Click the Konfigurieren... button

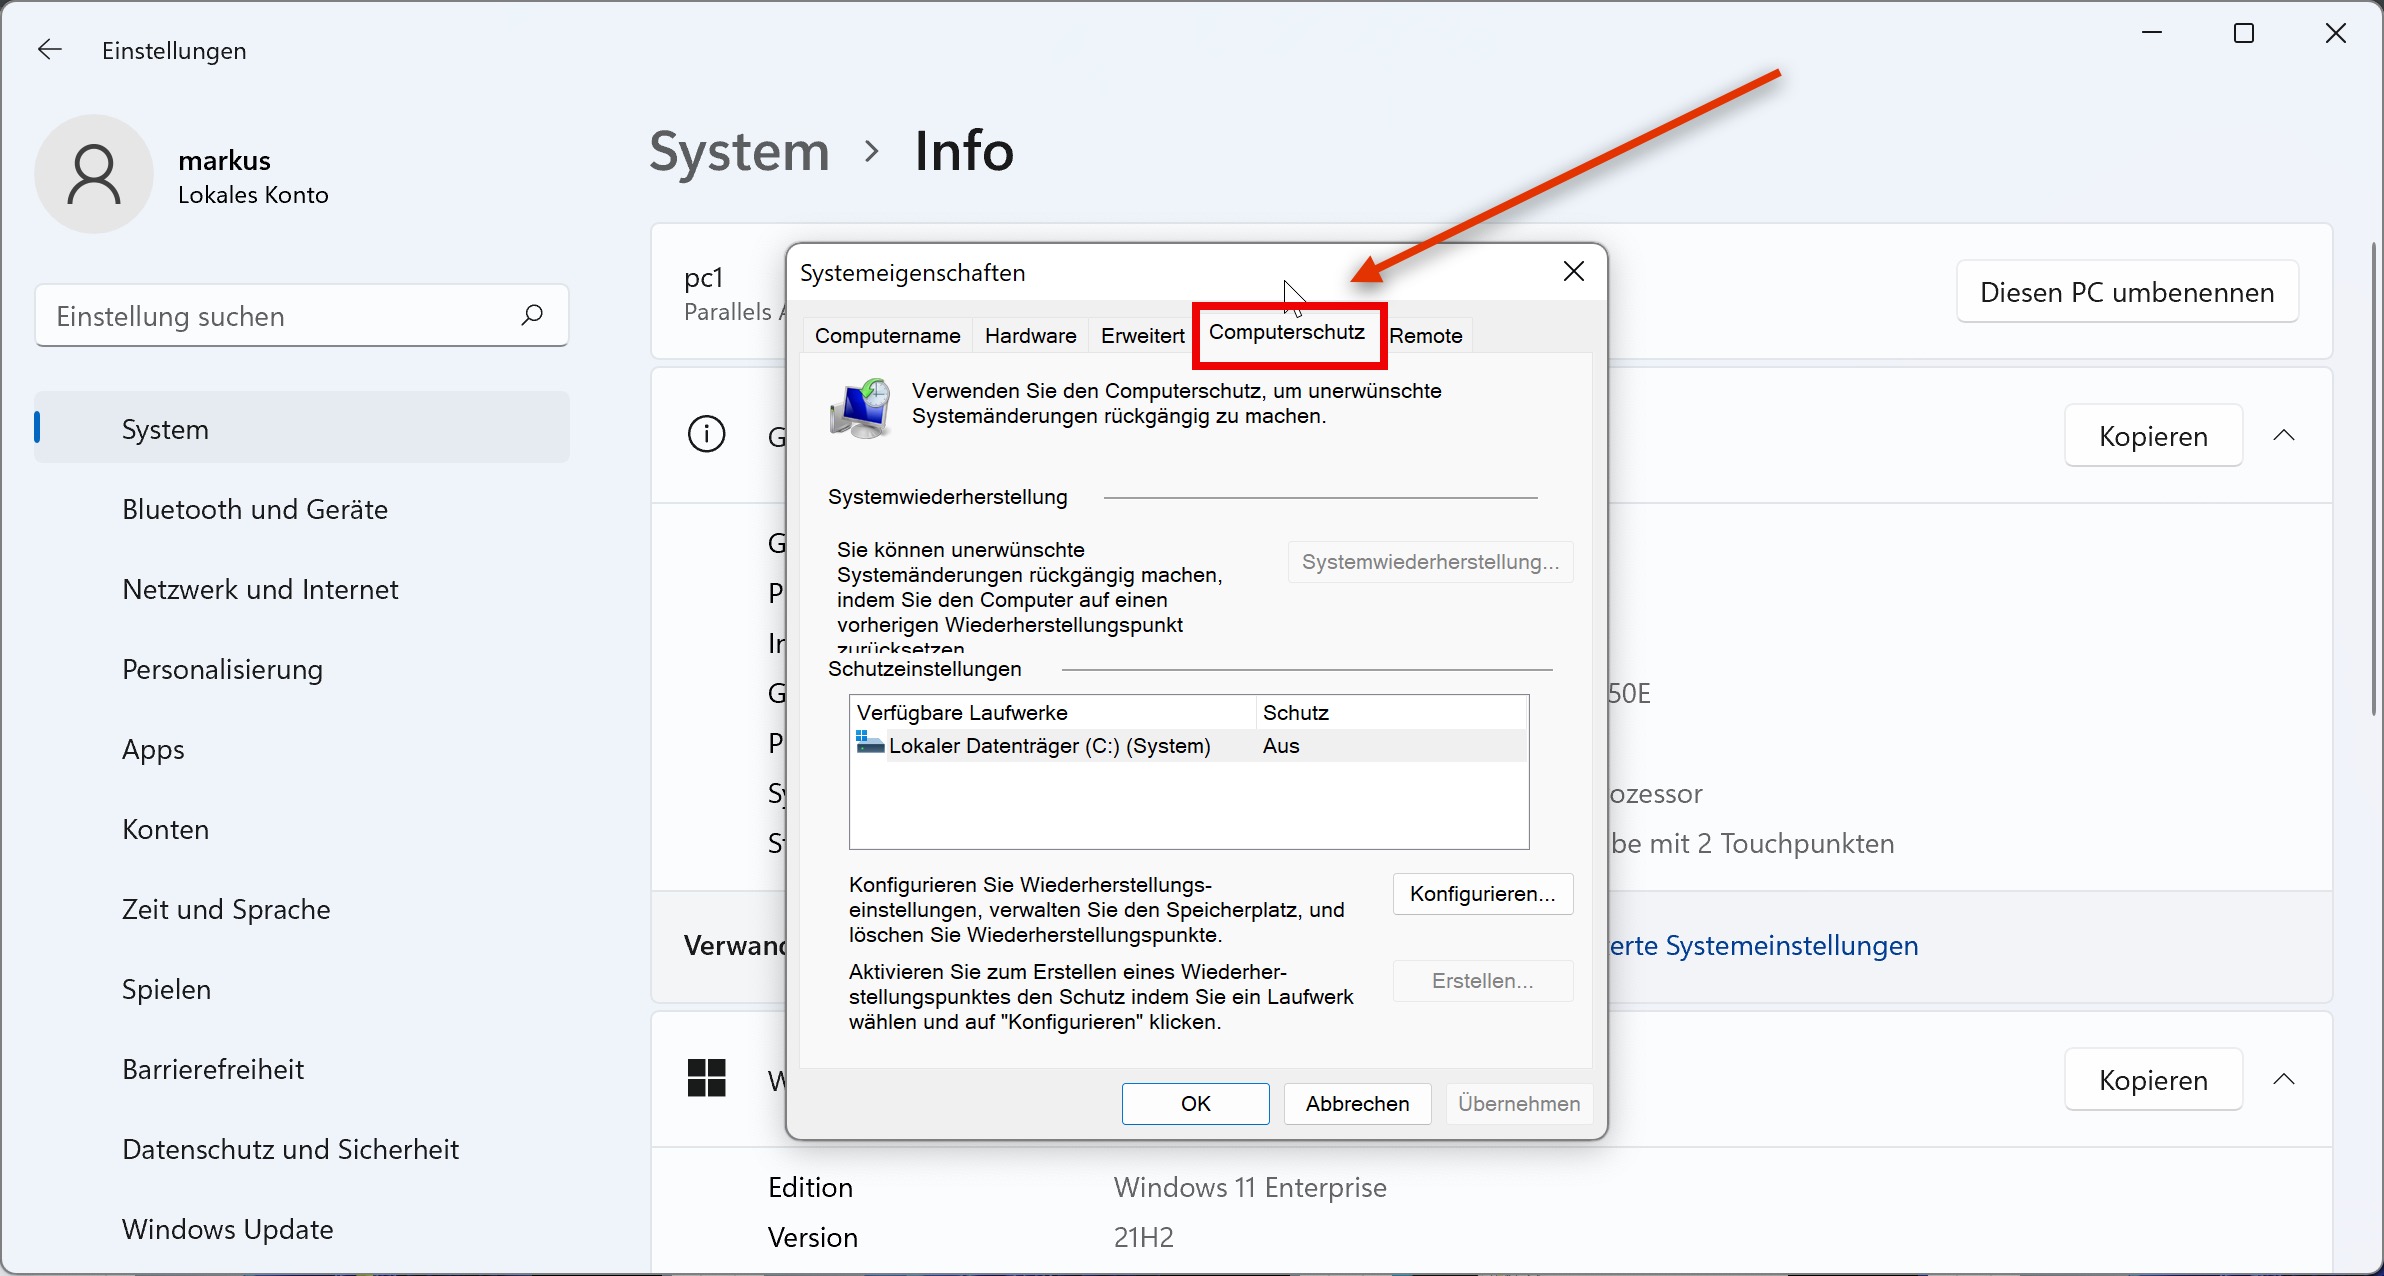[x=1483, y=894]
